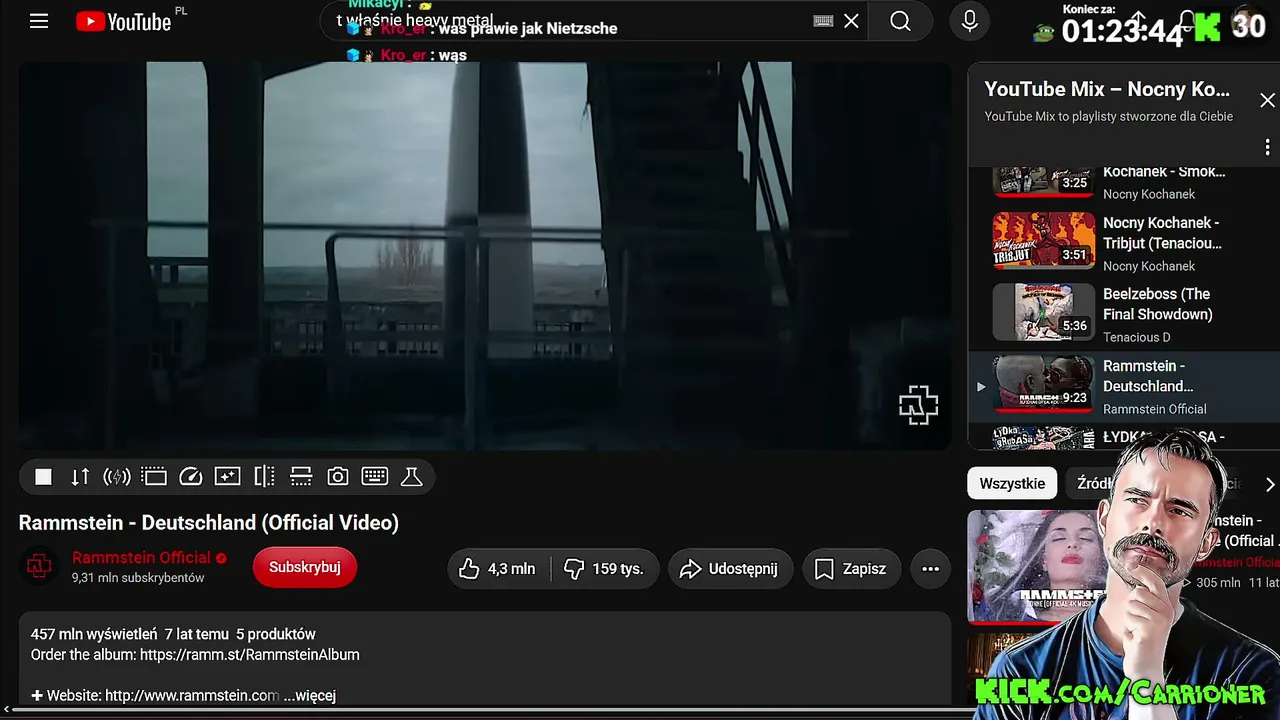Start voice search with the microphone
The width and height of the screenshot is (1280, 720).
(969, 21)
